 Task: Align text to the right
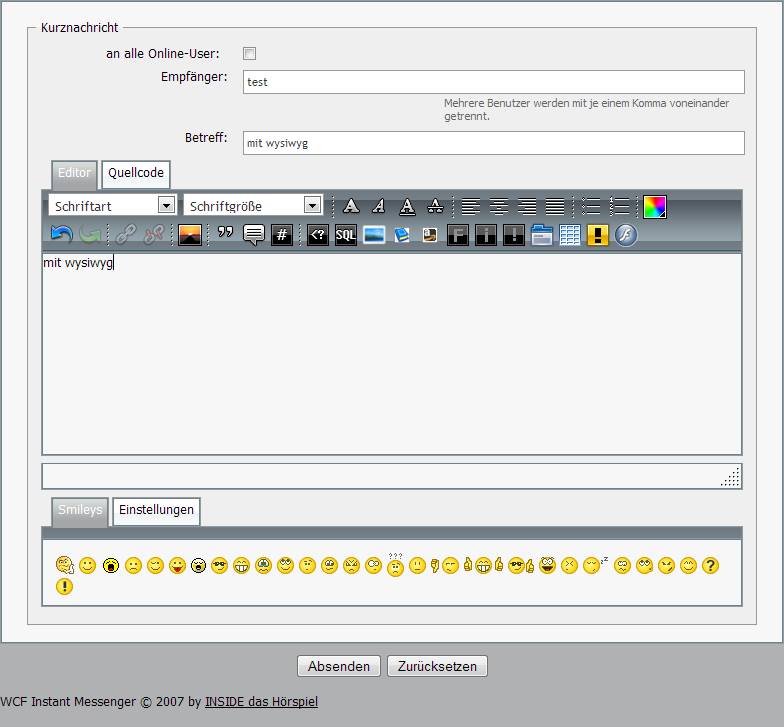pos(526,206)
